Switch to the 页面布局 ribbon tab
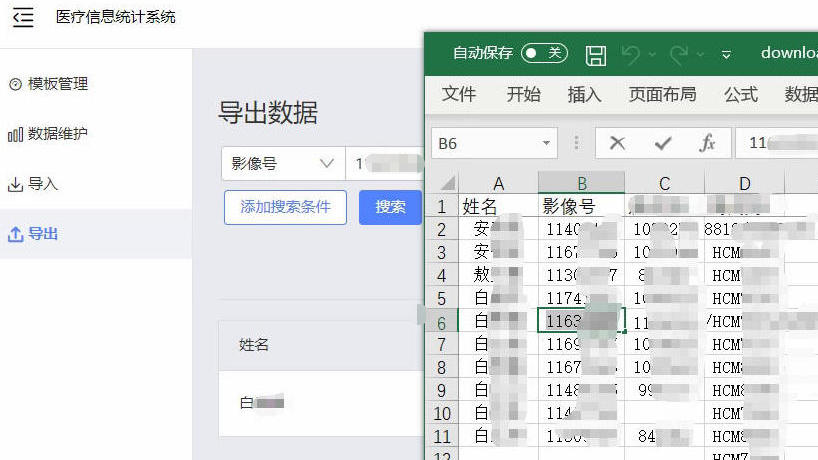The image size is (818, 460). [x=662, y=95]
